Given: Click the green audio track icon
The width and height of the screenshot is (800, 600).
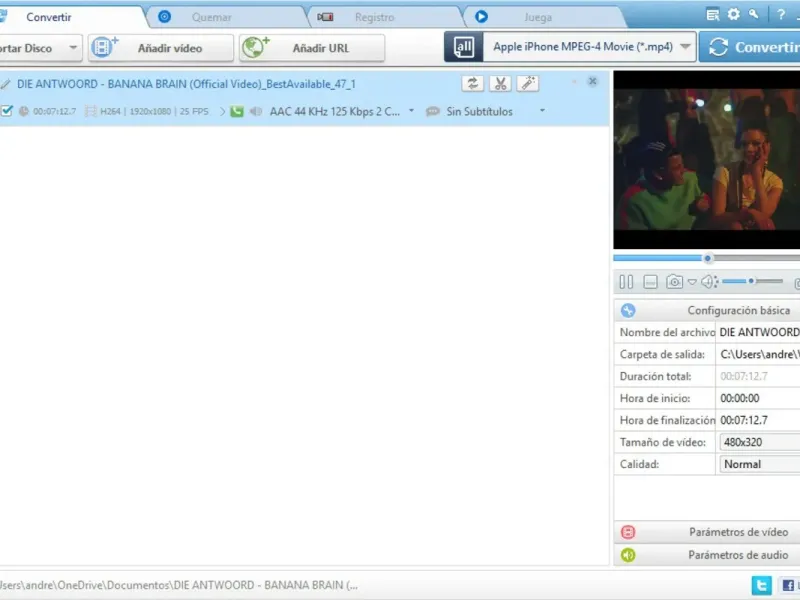Looking at the screenshot, I should [237, 111].
